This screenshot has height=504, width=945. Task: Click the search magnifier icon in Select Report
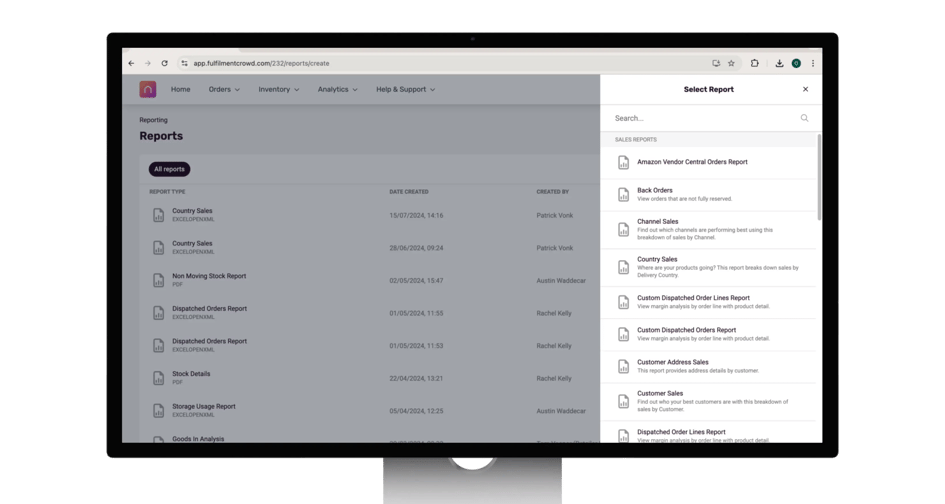point(805,118)
